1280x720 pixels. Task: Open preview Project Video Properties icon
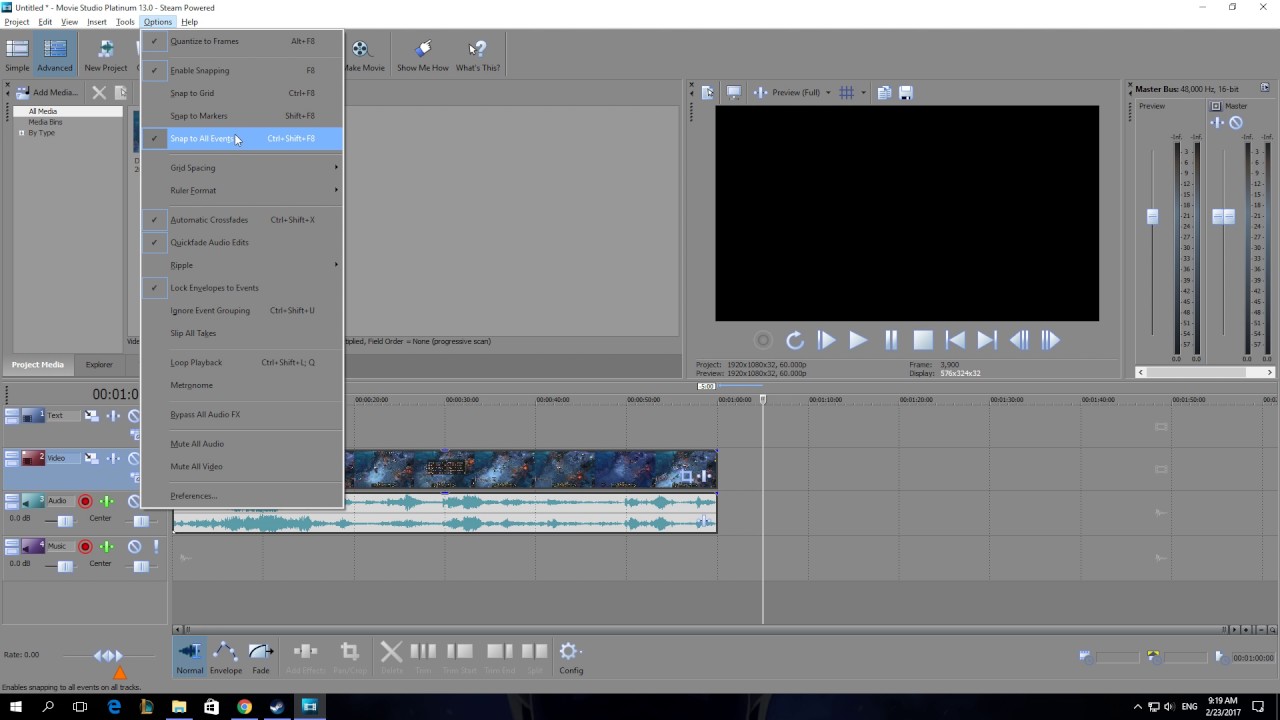708,92
